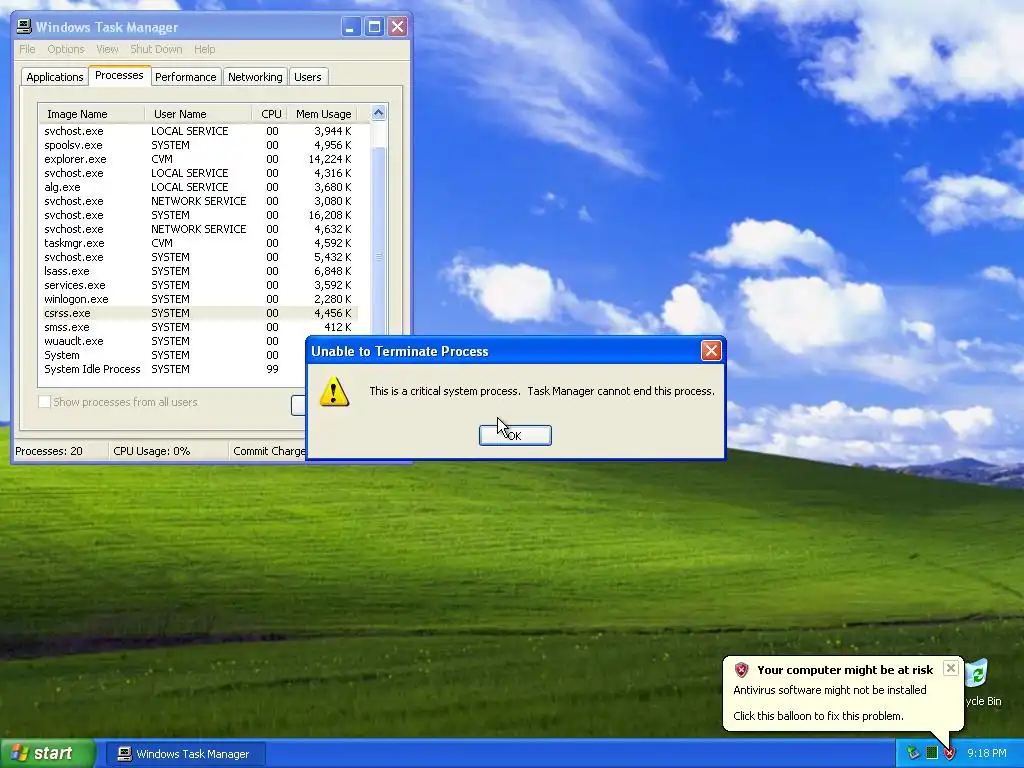This screenshot has width=1024, height=768.
Task: Click the balloon text to fix the problem
Action: 818,716
